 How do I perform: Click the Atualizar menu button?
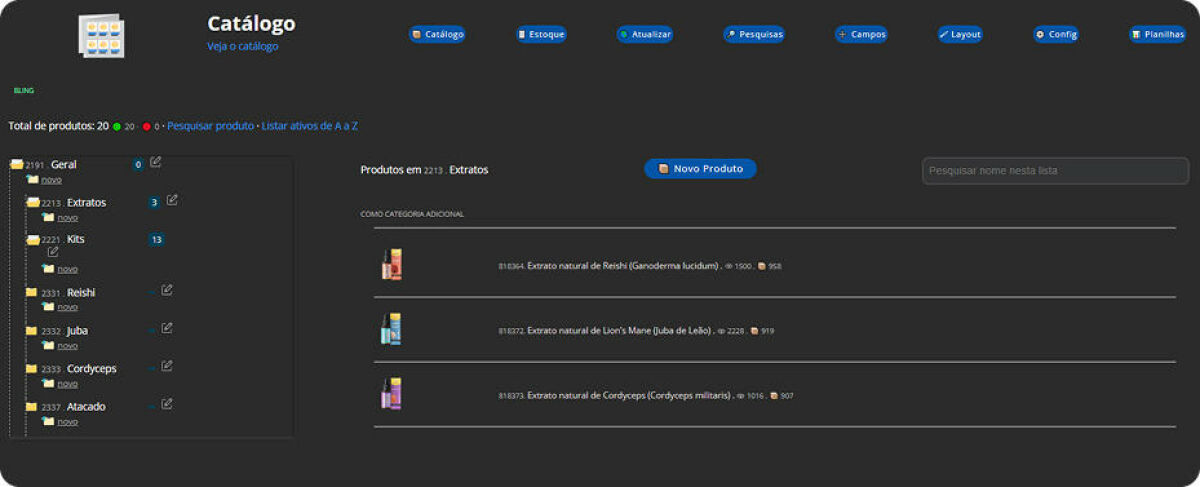pos(645,34)
